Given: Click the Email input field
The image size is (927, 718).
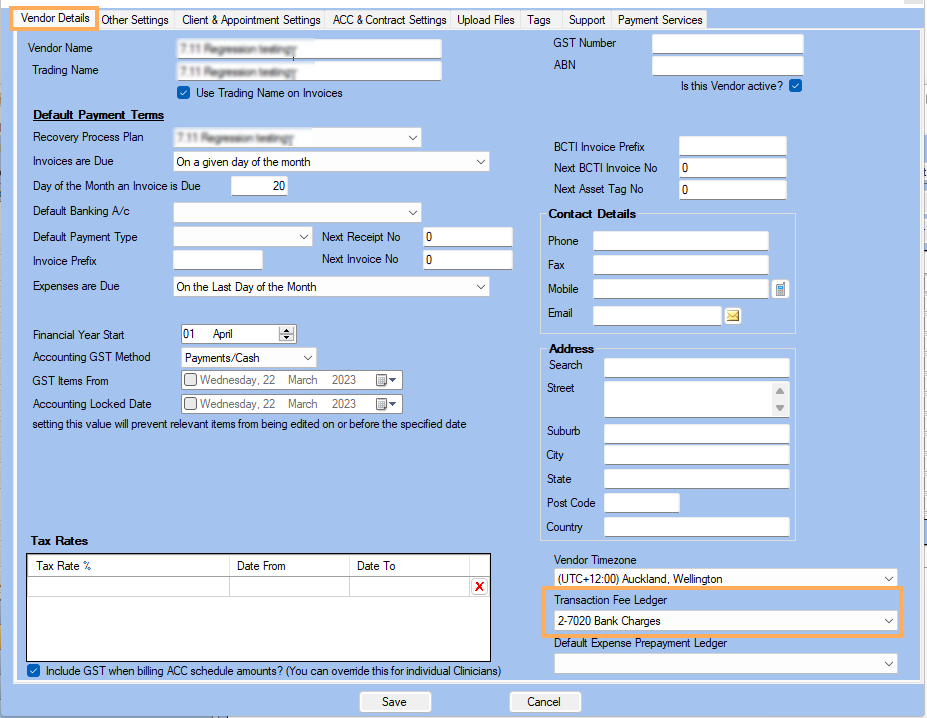Looking at the screenshot, I should pyautogui.click(x=657, y=315).
